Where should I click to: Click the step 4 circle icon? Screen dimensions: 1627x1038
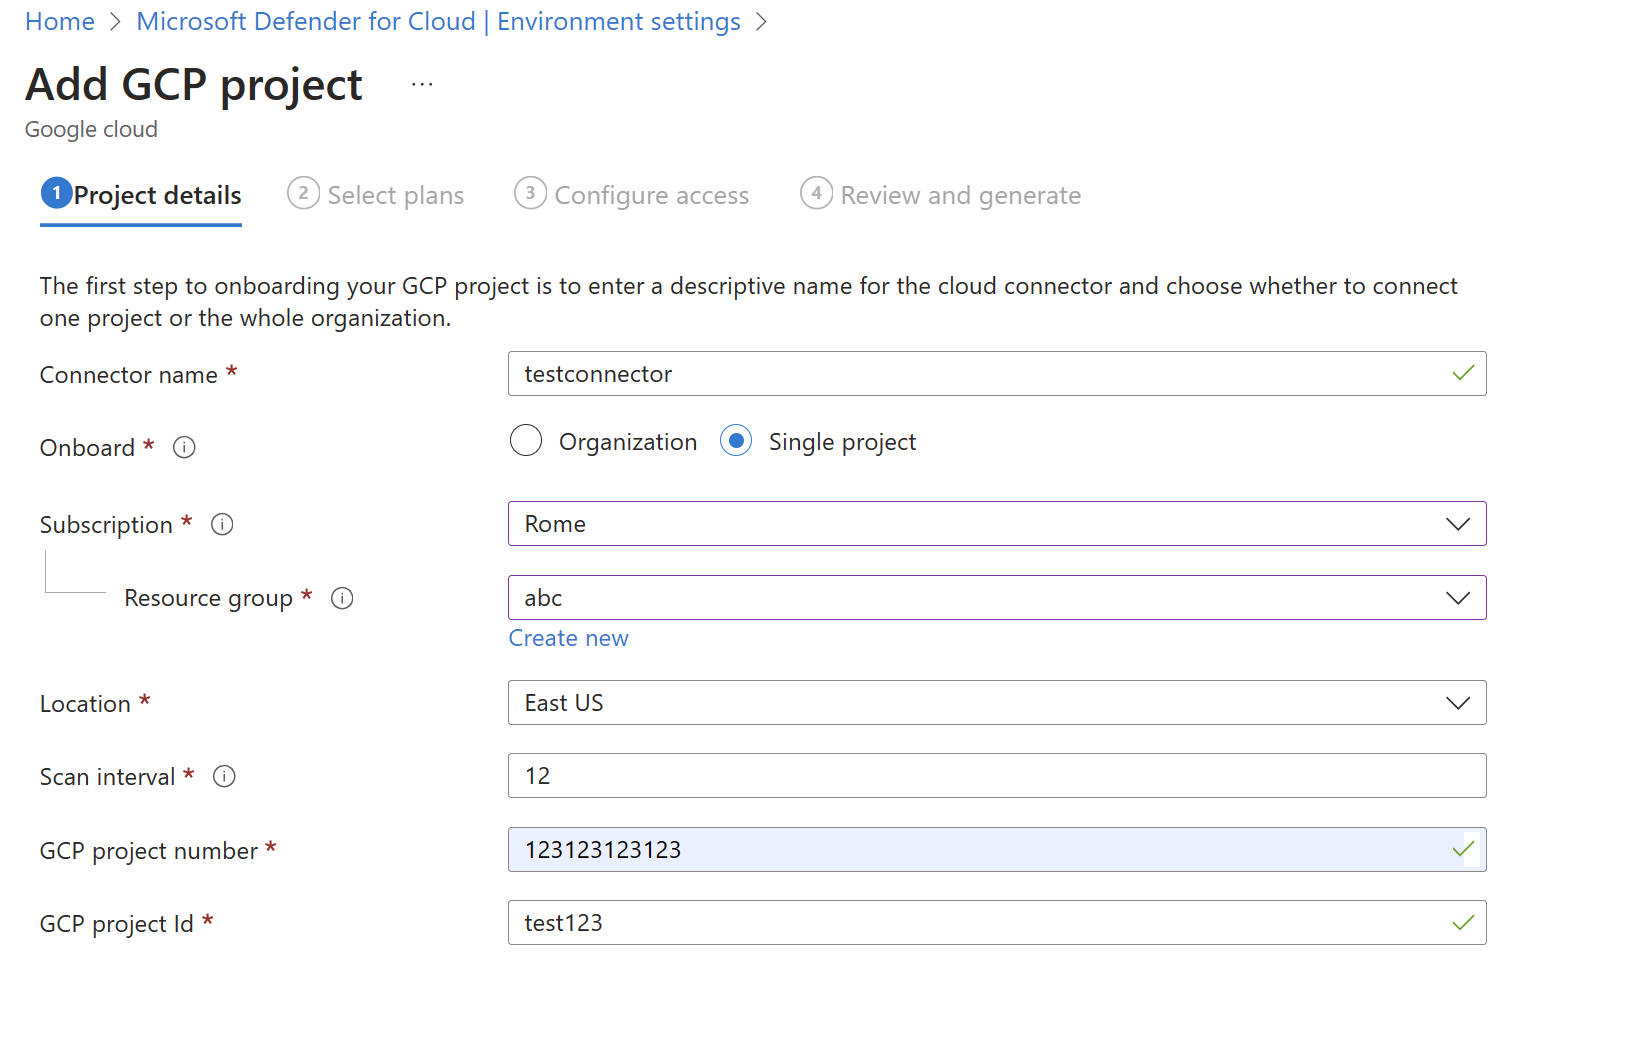click(x=816, y=193)
